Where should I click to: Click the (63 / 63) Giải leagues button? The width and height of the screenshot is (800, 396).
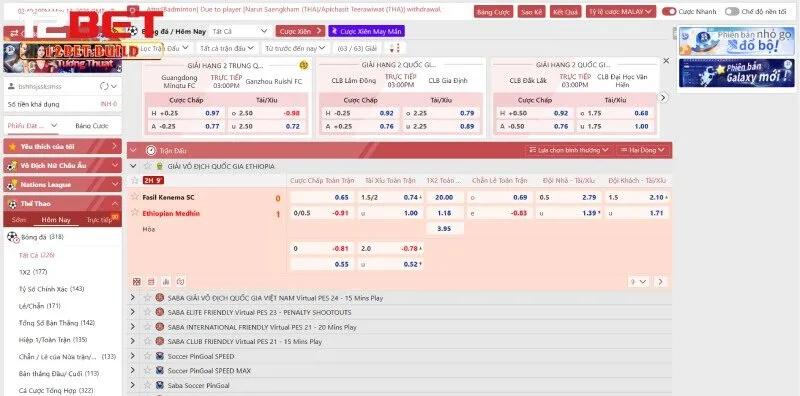click(x=358, y=48)
